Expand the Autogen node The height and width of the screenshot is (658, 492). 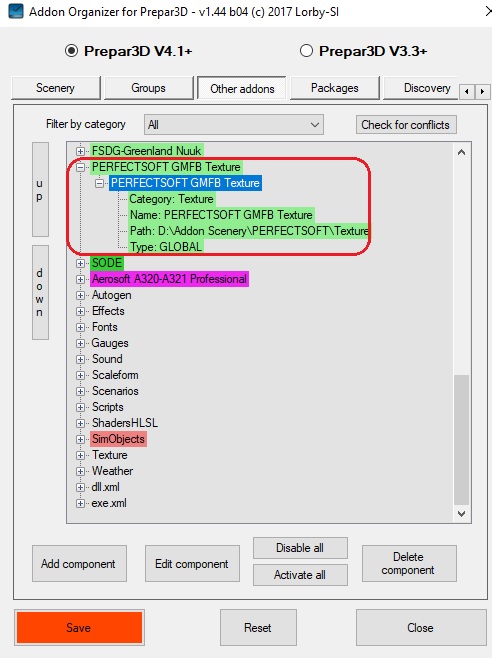[x=80, y=295]
